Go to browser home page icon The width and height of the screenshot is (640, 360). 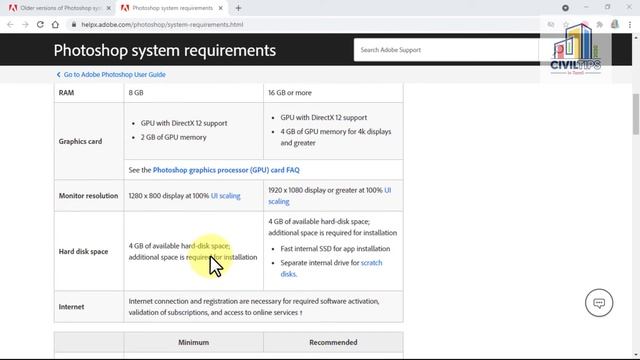55,24
